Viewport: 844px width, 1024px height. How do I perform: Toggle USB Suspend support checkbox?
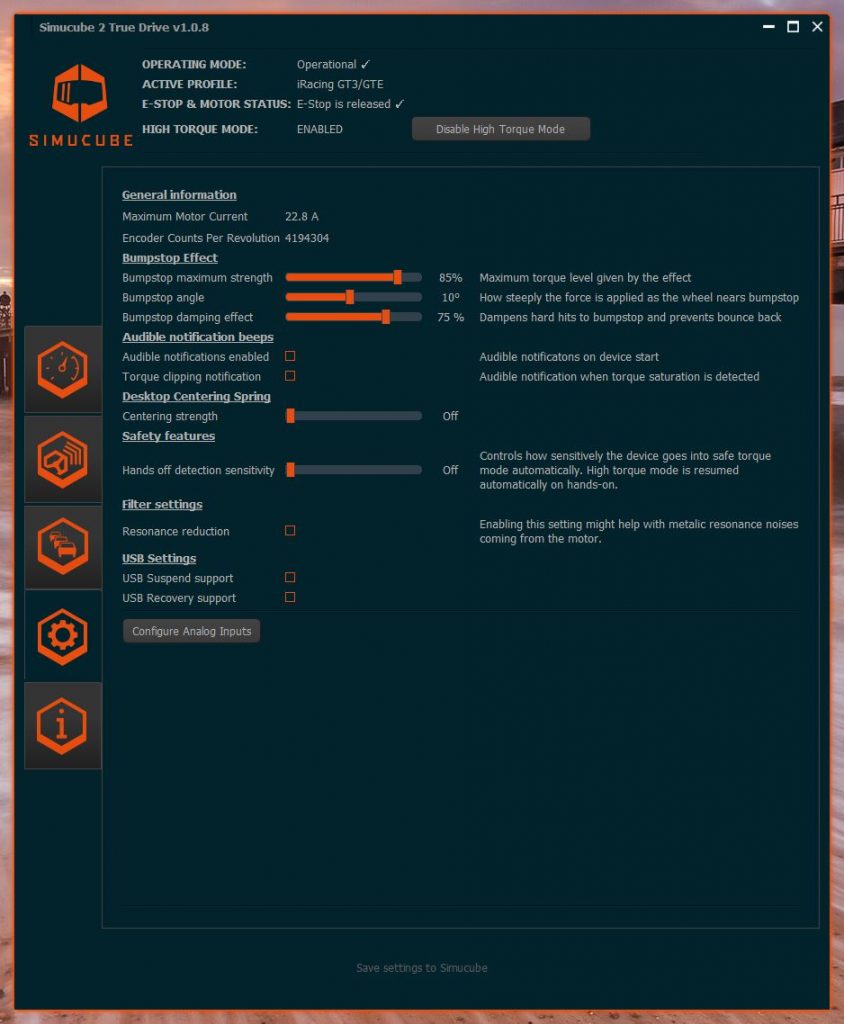tap(290, 577)
